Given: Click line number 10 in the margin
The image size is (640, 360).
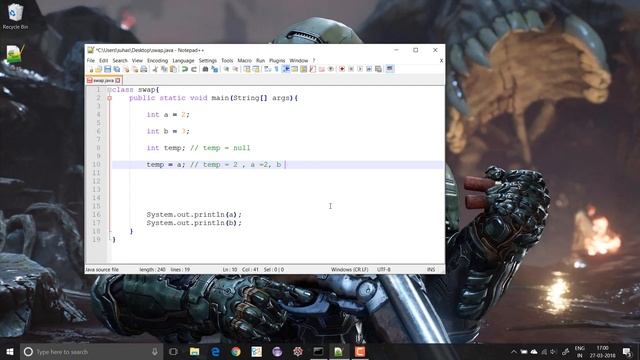Looking at the screenshot, I should (x=96, y=164).
